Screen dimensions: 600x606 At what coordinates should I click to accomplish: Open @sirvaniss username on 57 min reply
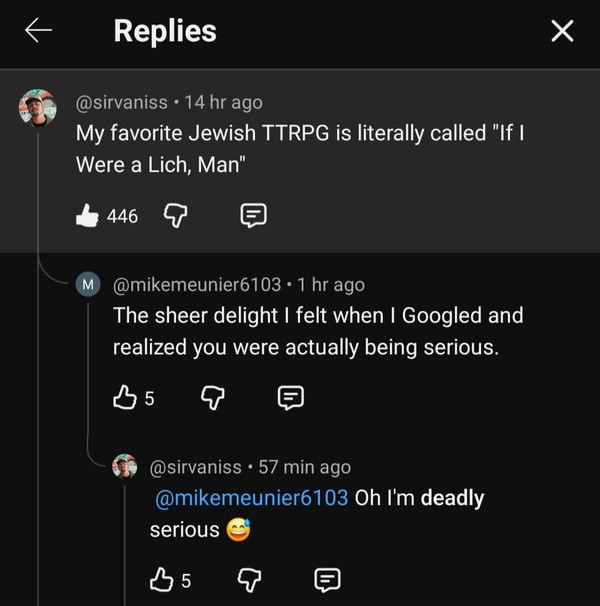(195, 467)
